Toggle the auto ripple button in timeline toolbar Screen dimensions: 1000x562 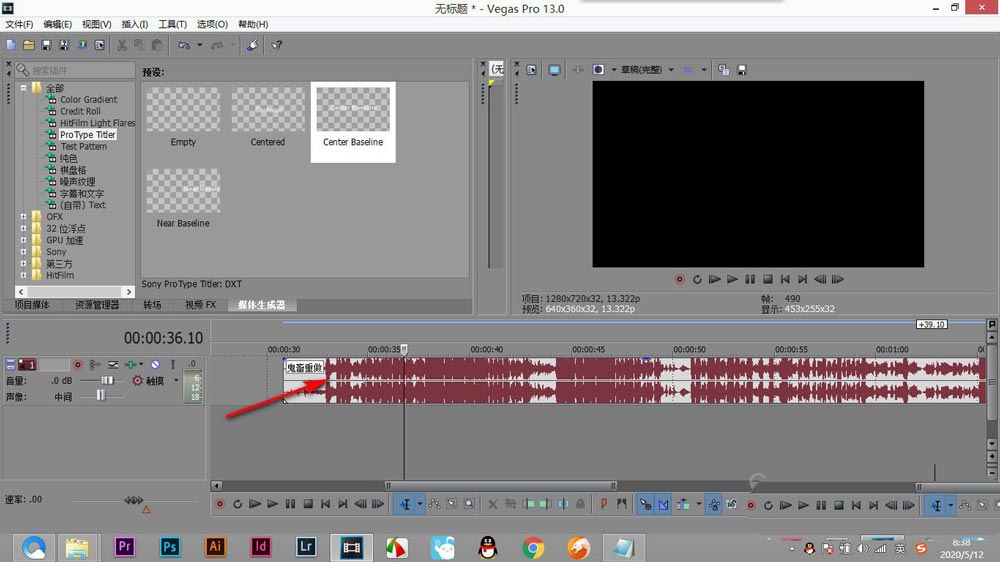coord(683,505)
